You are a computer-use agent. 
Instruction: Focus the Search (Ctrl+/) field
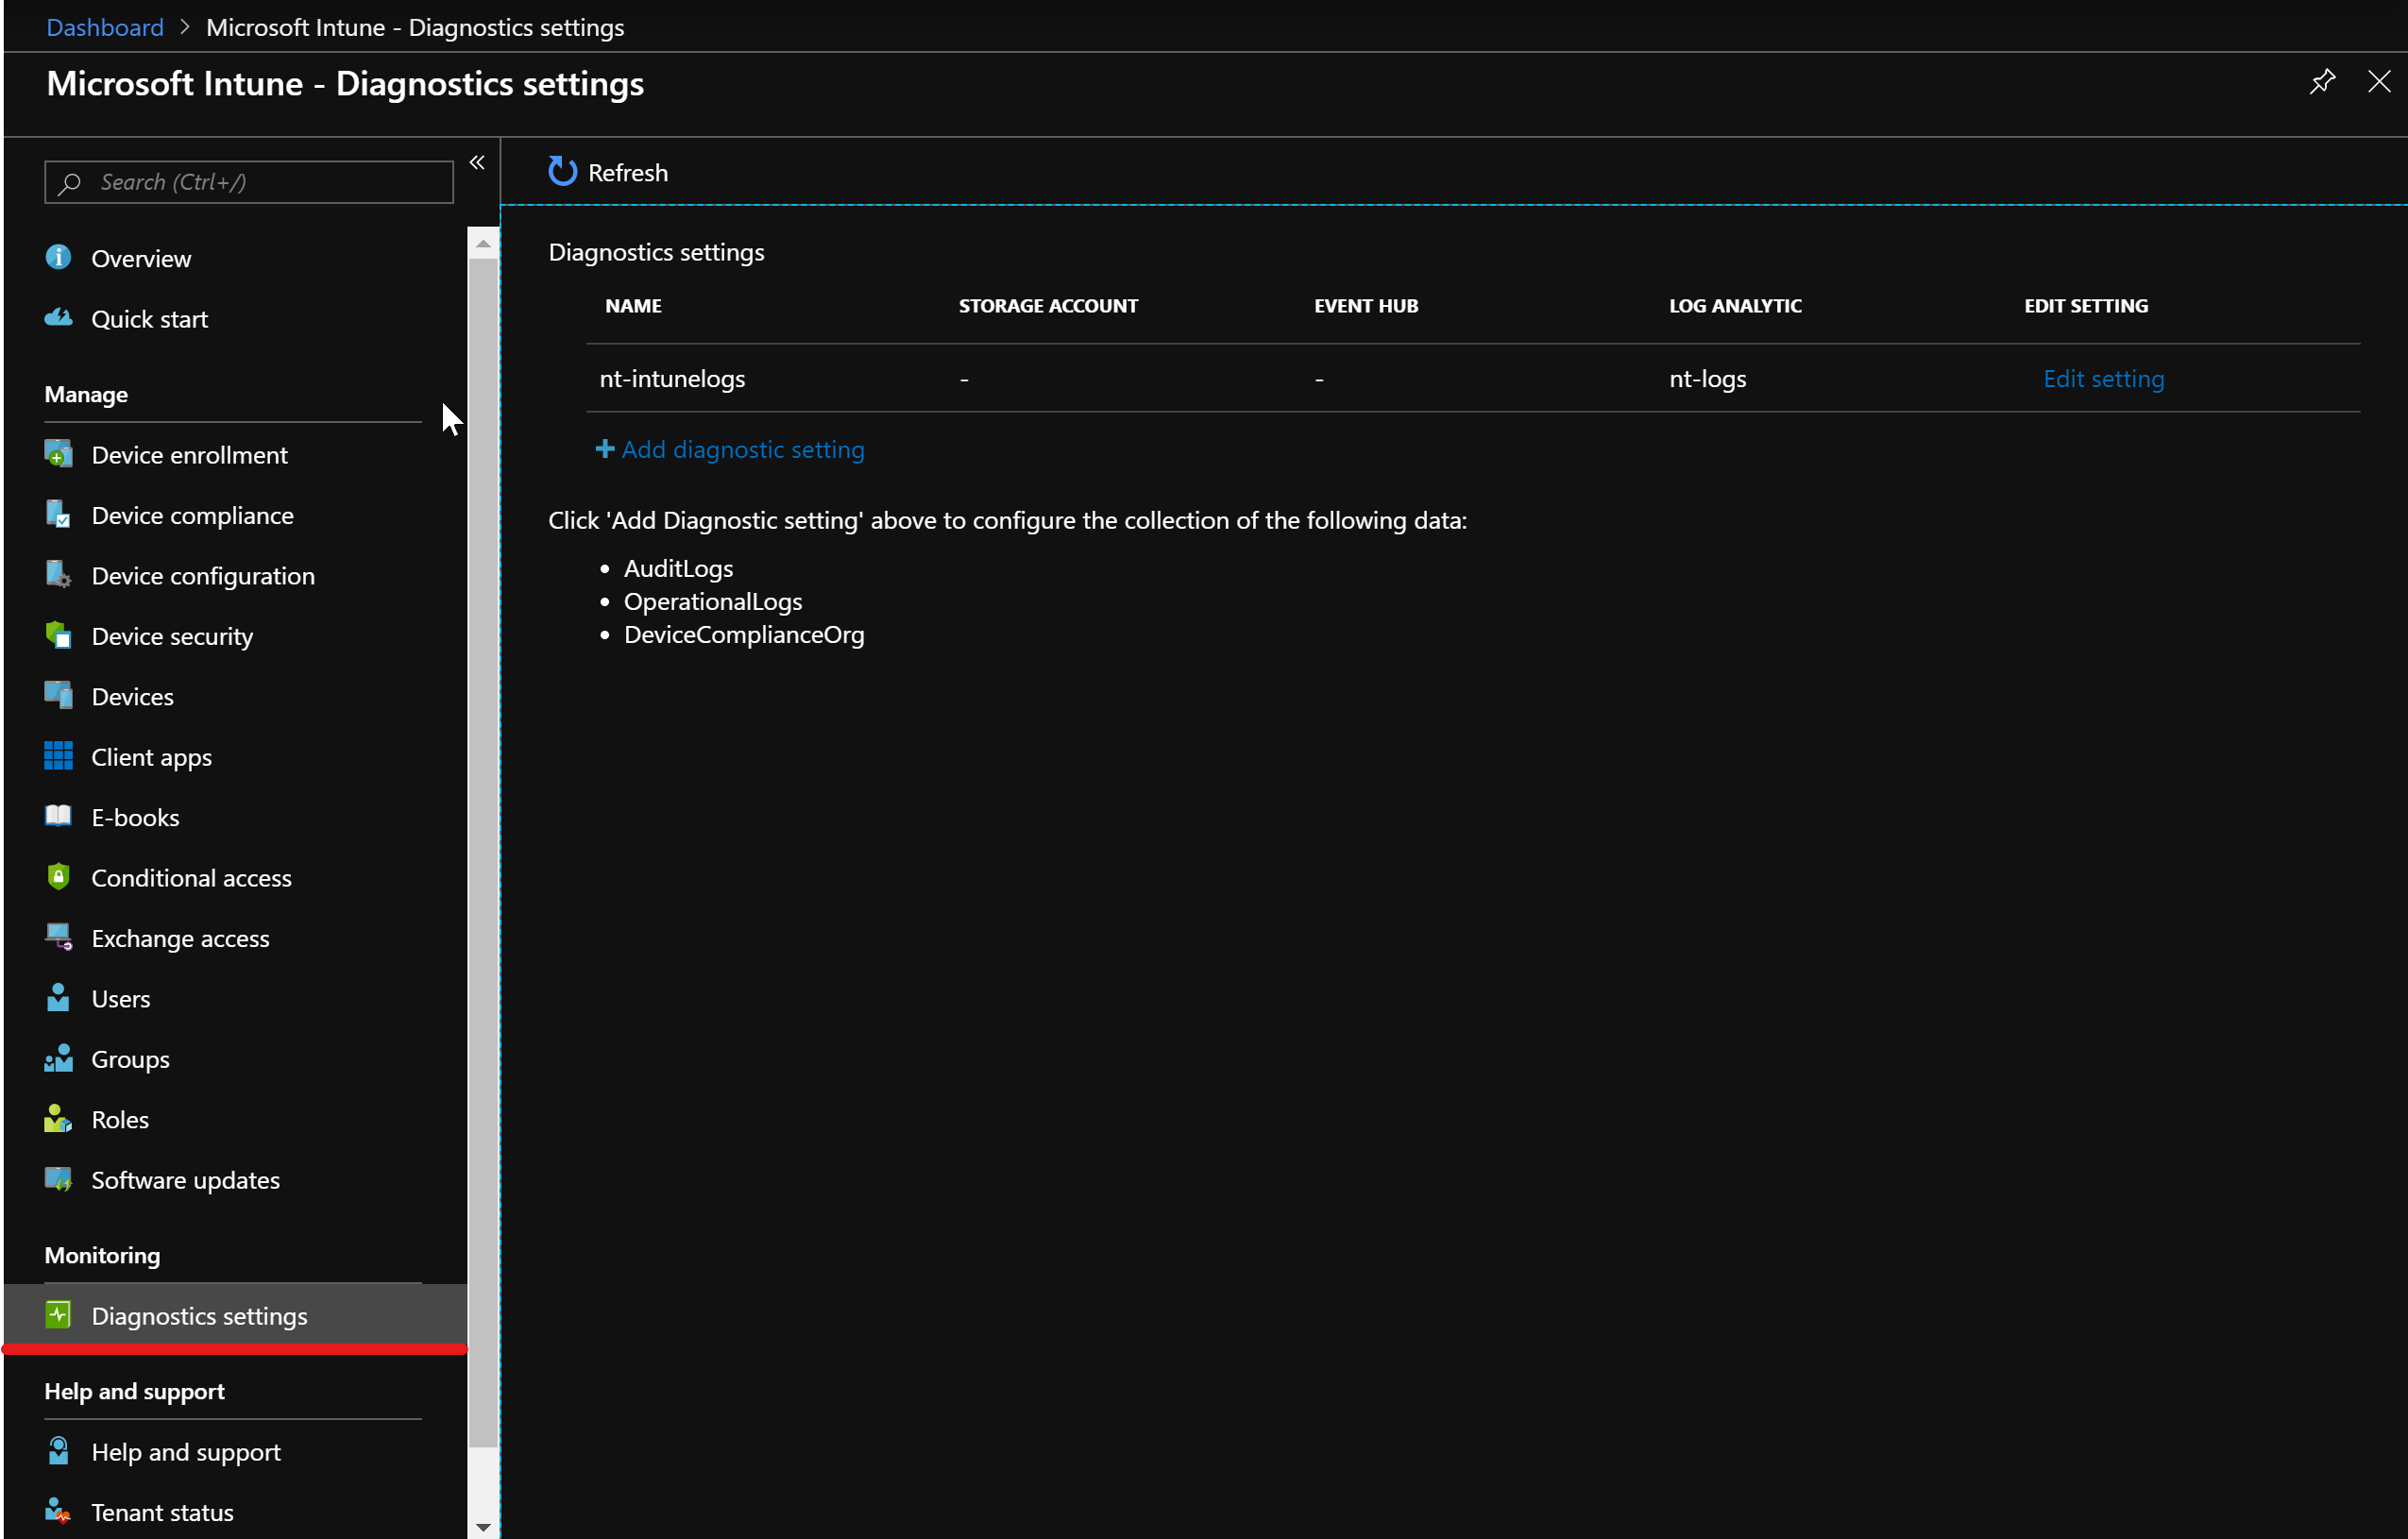(x=249, y=182)
